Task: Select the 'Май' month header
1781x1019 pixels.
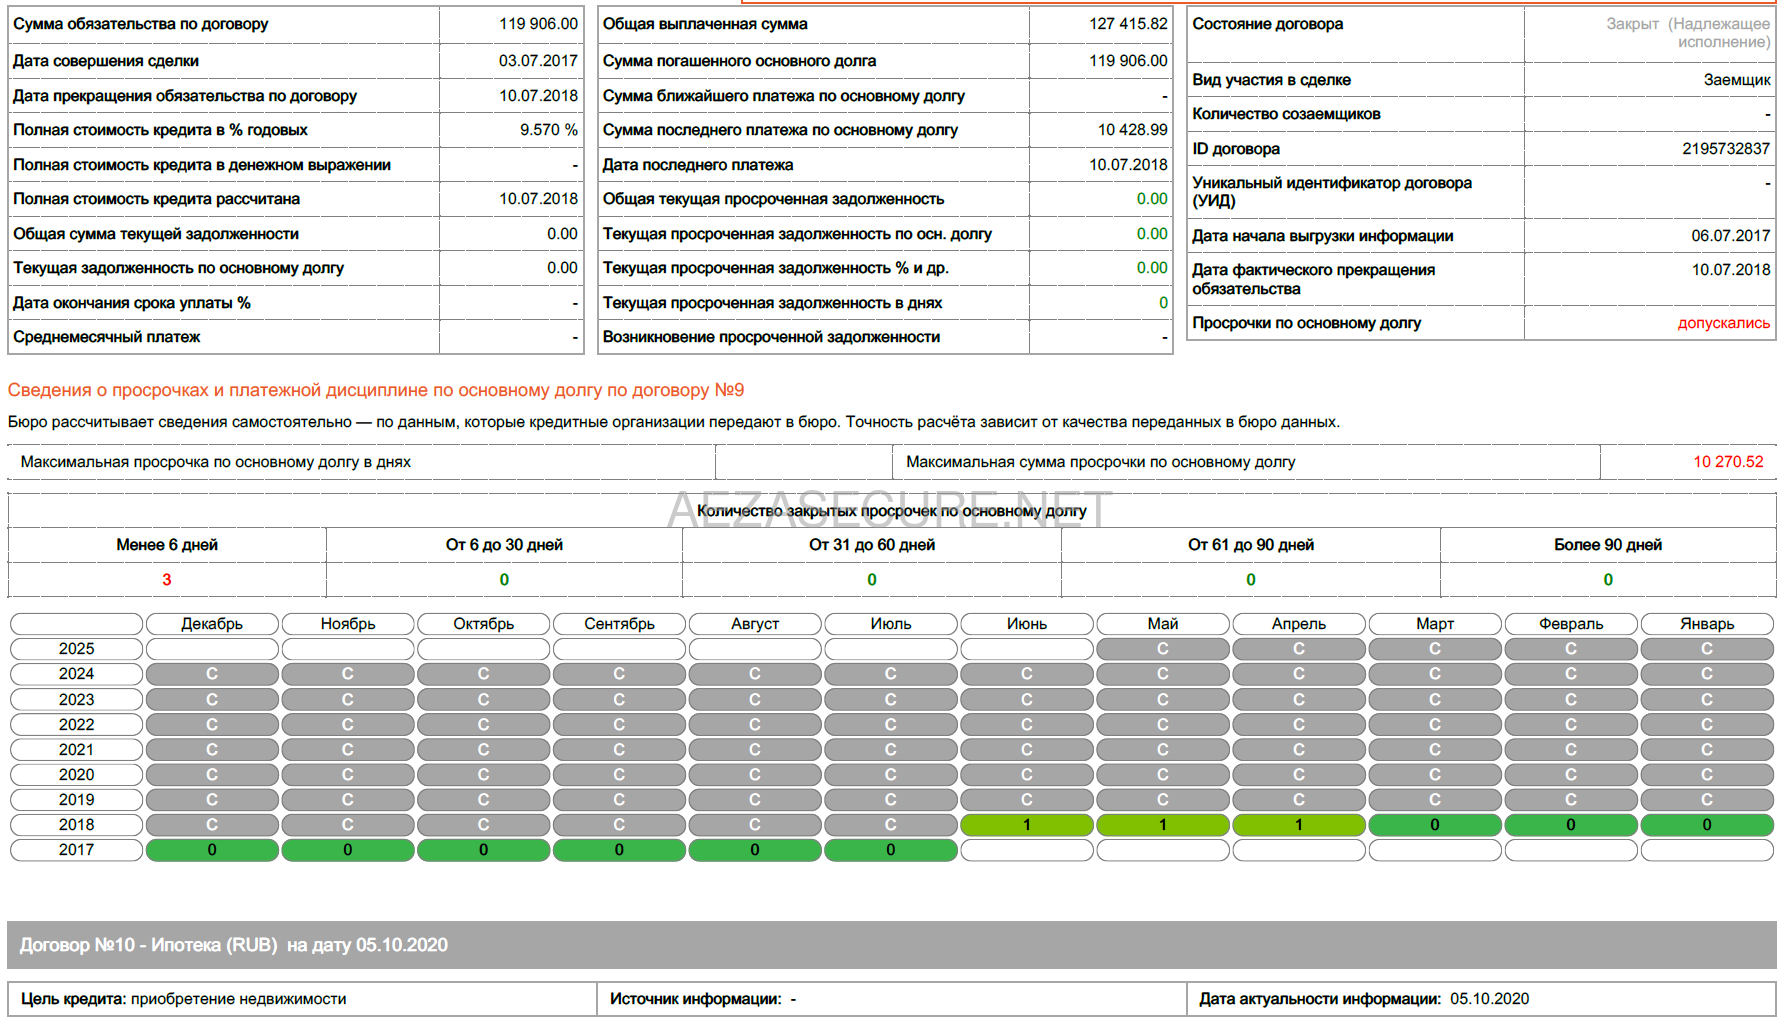Action: point(1163,624)
